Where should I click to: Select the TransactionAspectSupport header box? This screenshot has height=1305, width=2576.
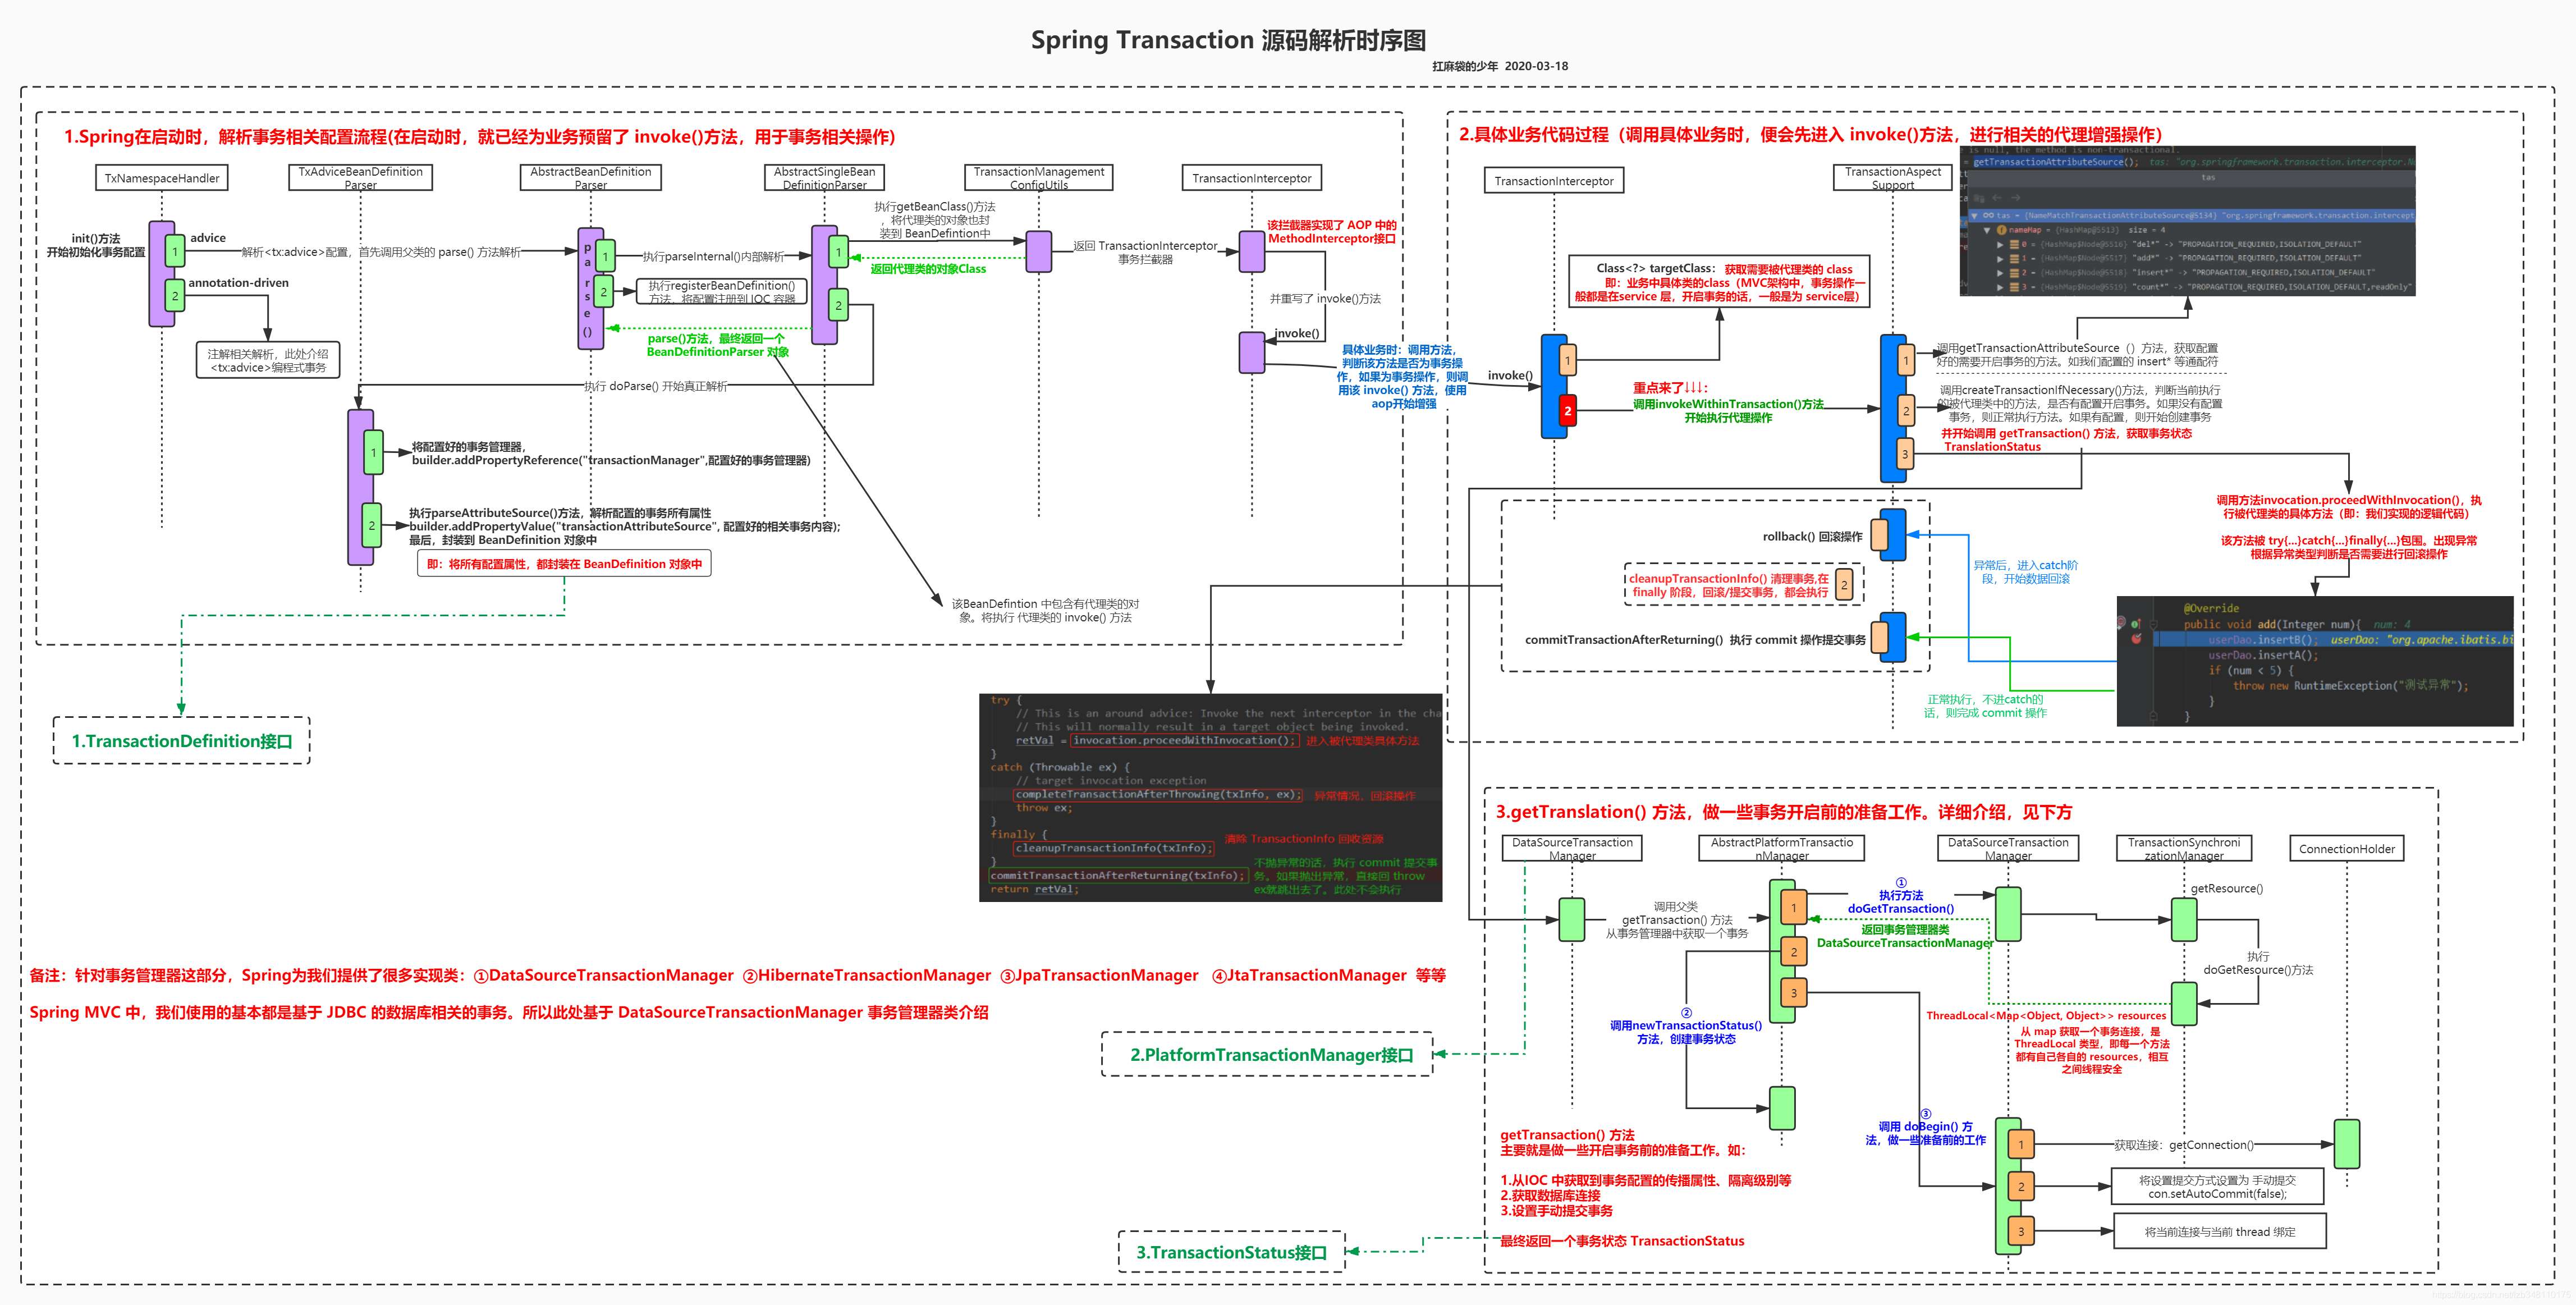click(1893, 177)
